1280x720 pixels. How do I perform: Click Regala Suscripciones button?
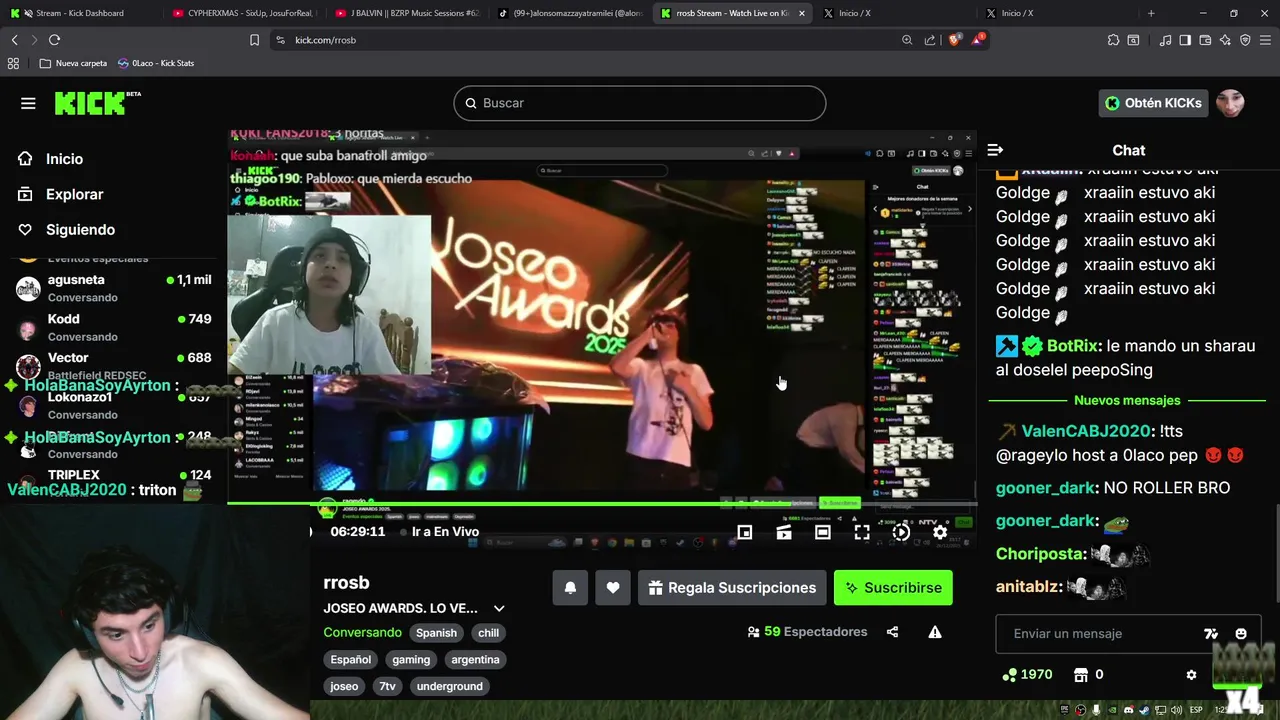click(x=732, y=588)
